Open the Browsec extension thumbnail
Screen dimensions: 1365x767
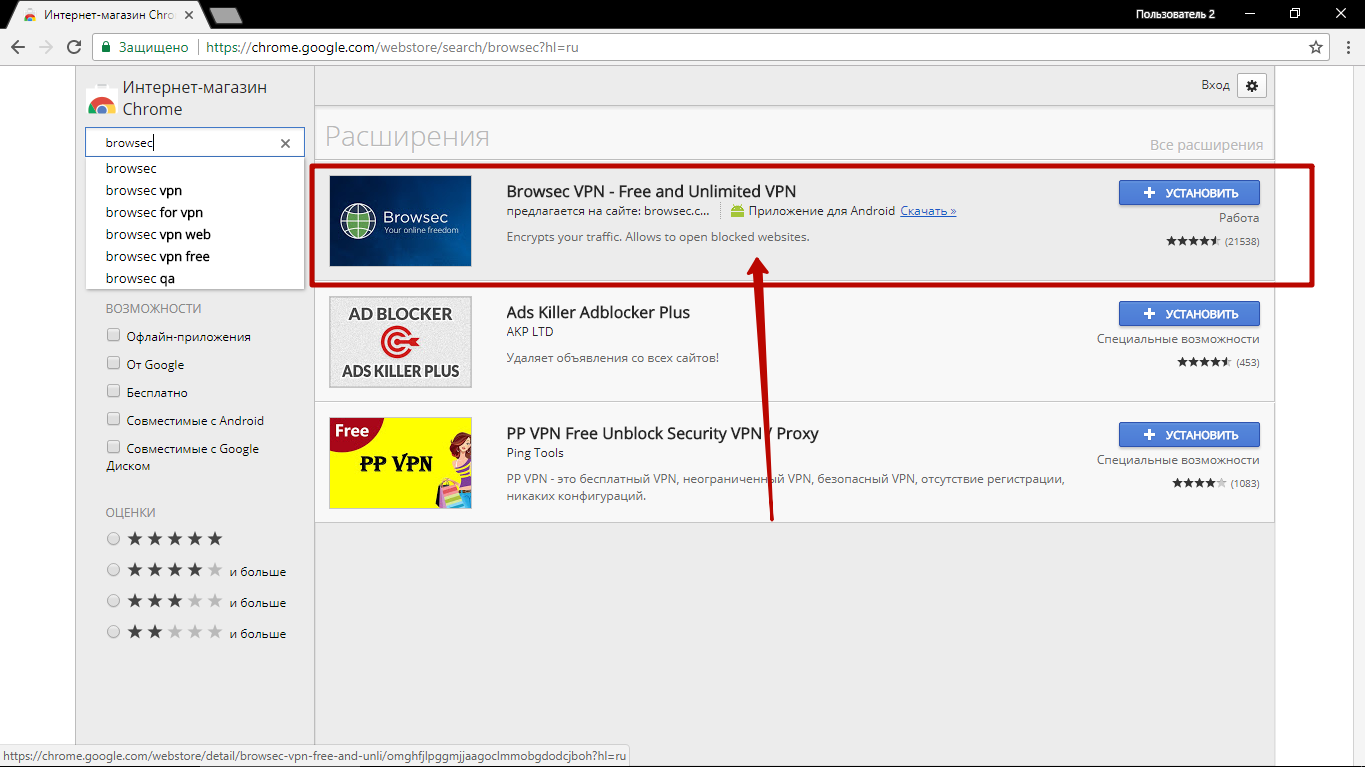click(x=400, y=221)
